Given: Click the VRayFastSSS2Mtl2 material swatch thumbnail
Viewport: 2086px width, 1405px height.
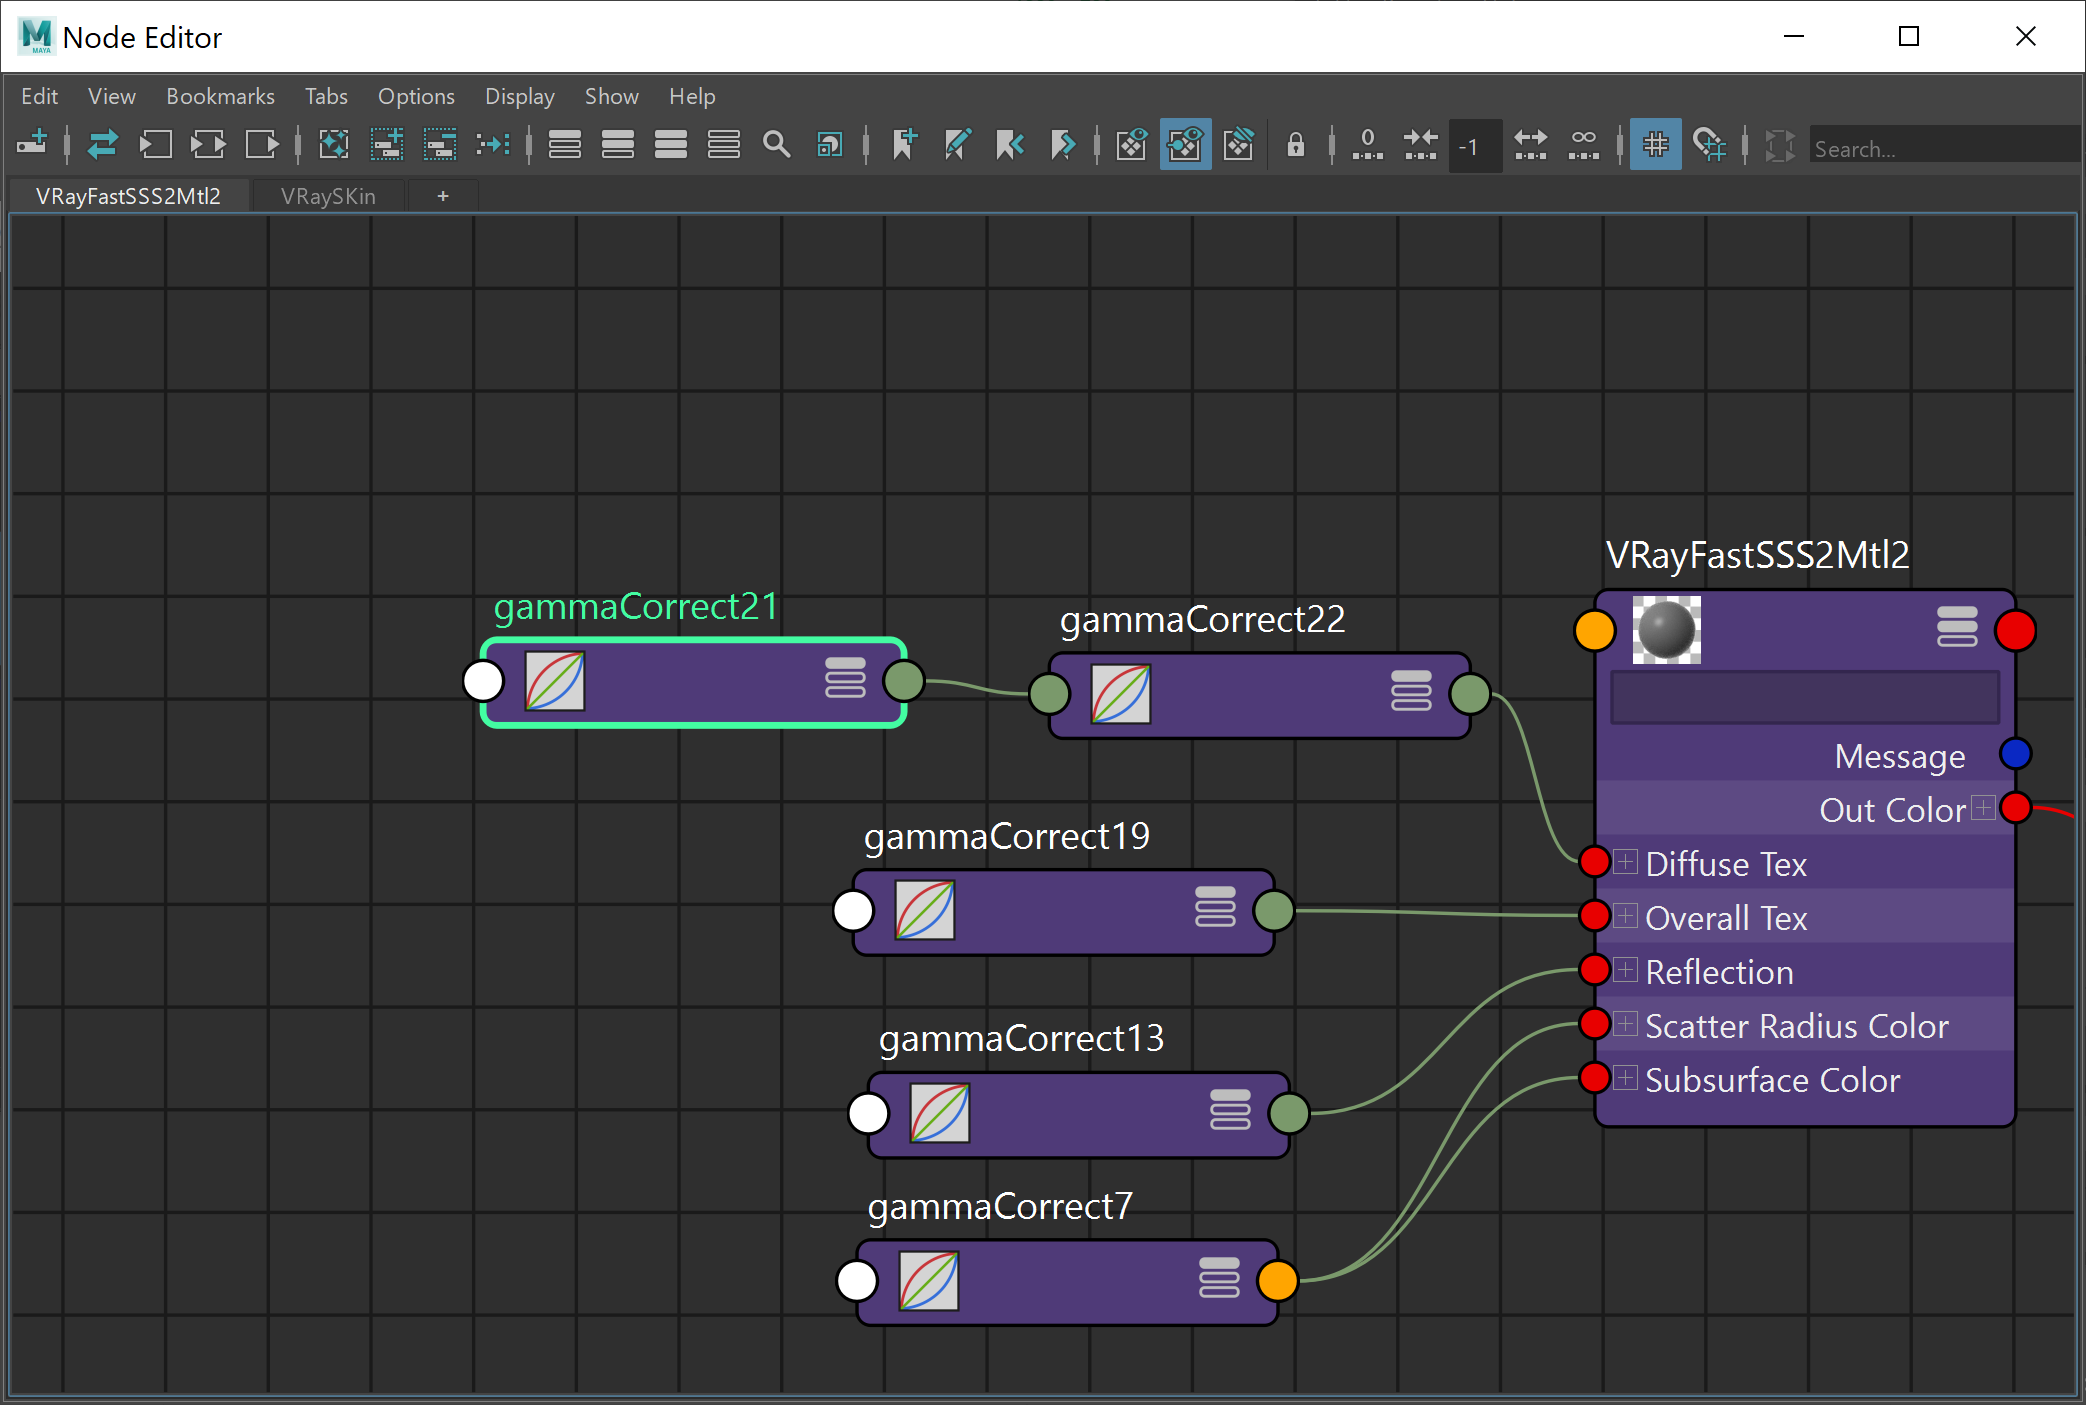Looking at the screenshot, I should (x=1667, y=629).
